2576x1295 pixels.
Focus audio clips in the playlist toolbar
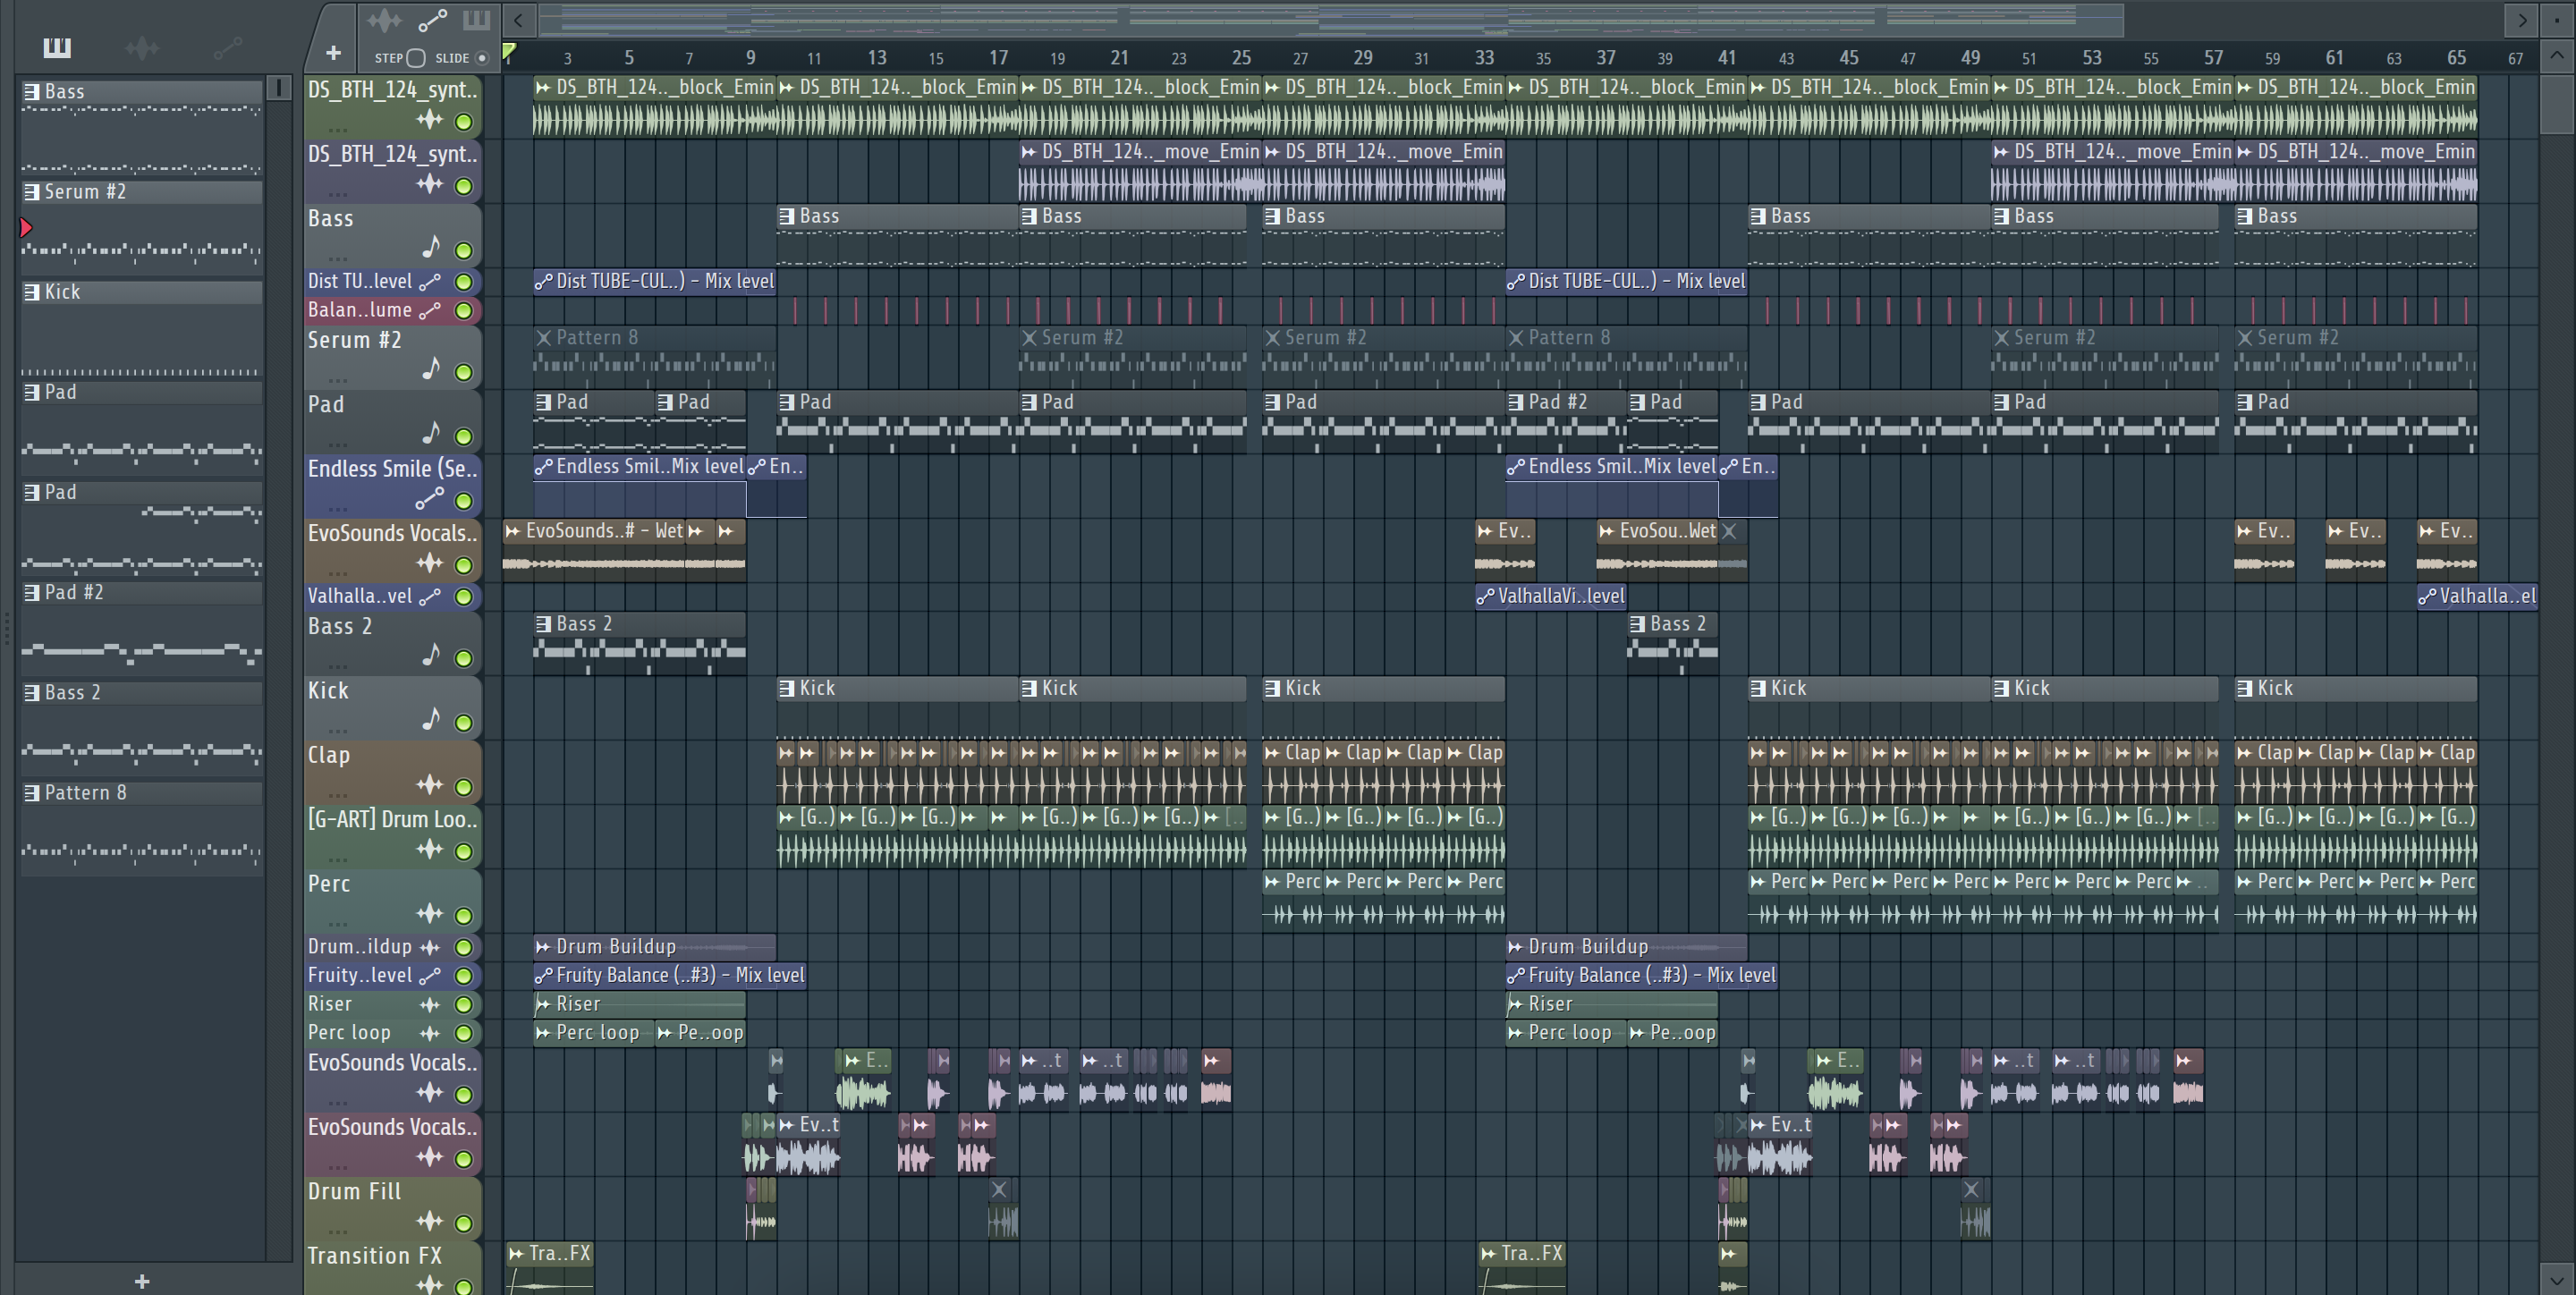[384, 20]
